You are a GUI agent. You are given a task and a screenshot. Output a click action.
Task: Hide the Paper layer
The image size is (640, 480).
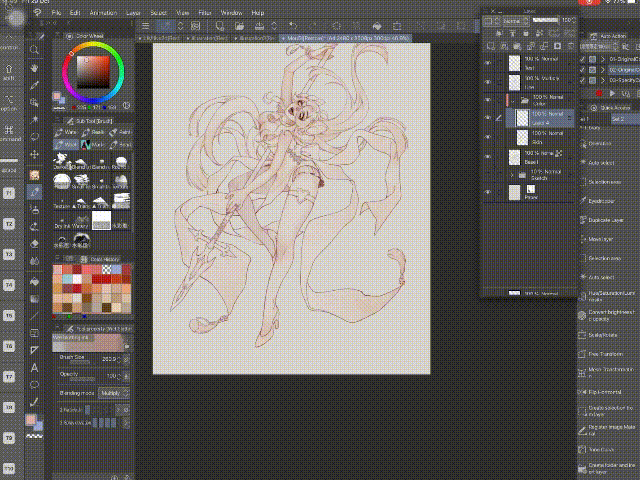(488, 193)
